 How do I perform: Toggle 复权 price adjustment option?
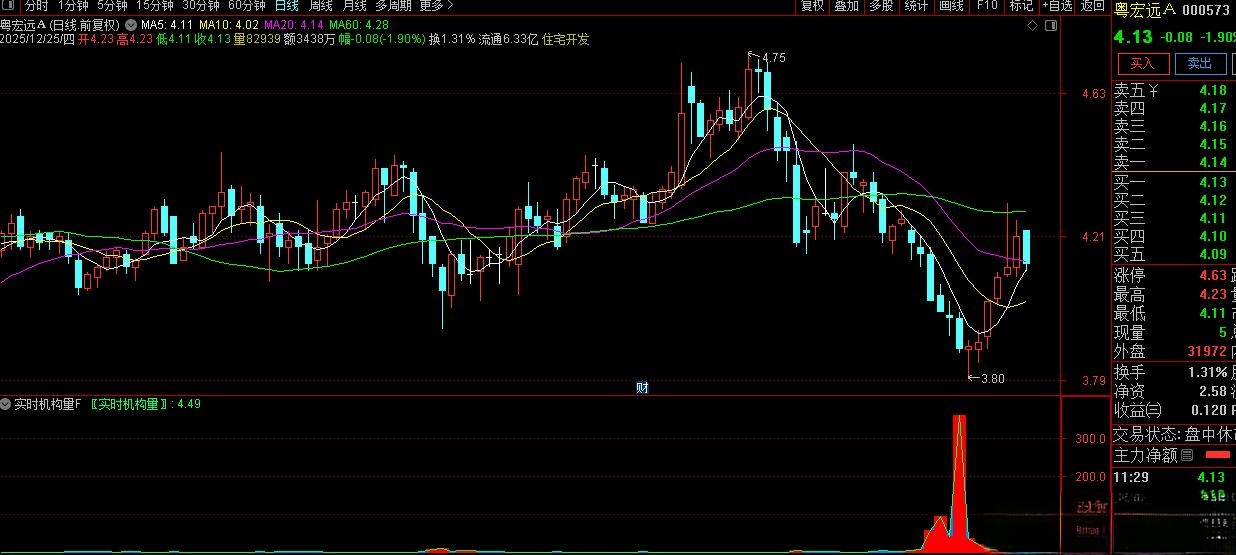click(x=812, y=6)
